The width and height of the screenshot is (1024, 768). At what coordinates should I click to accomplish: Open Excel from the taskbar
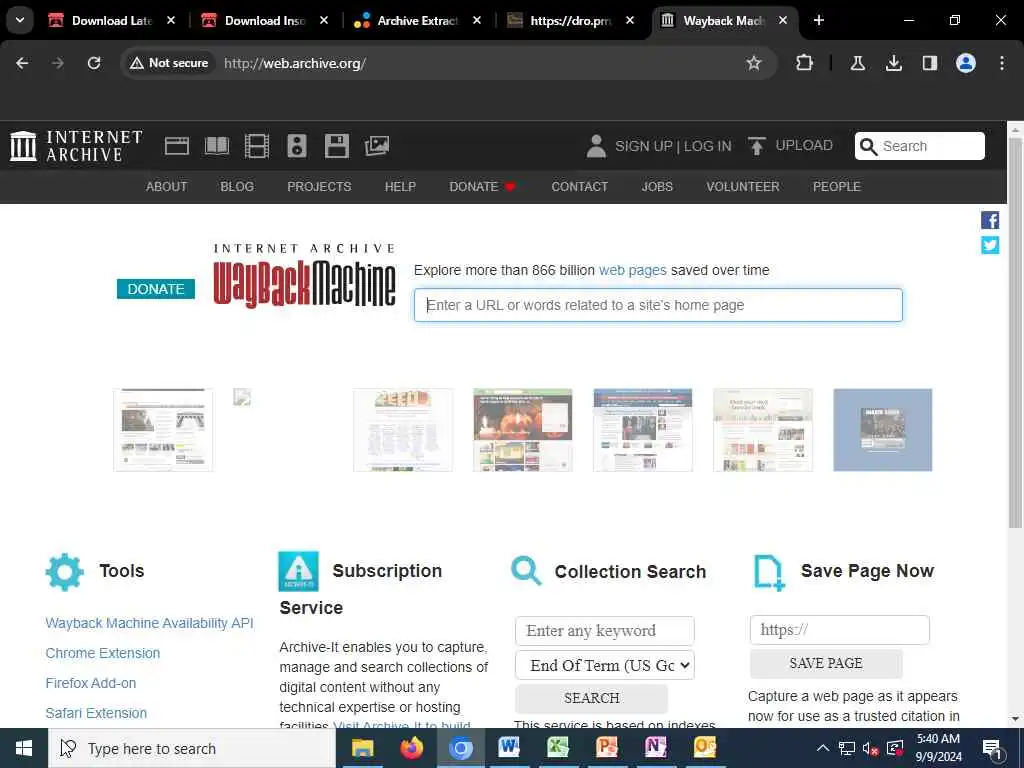[x=558, y=748]
